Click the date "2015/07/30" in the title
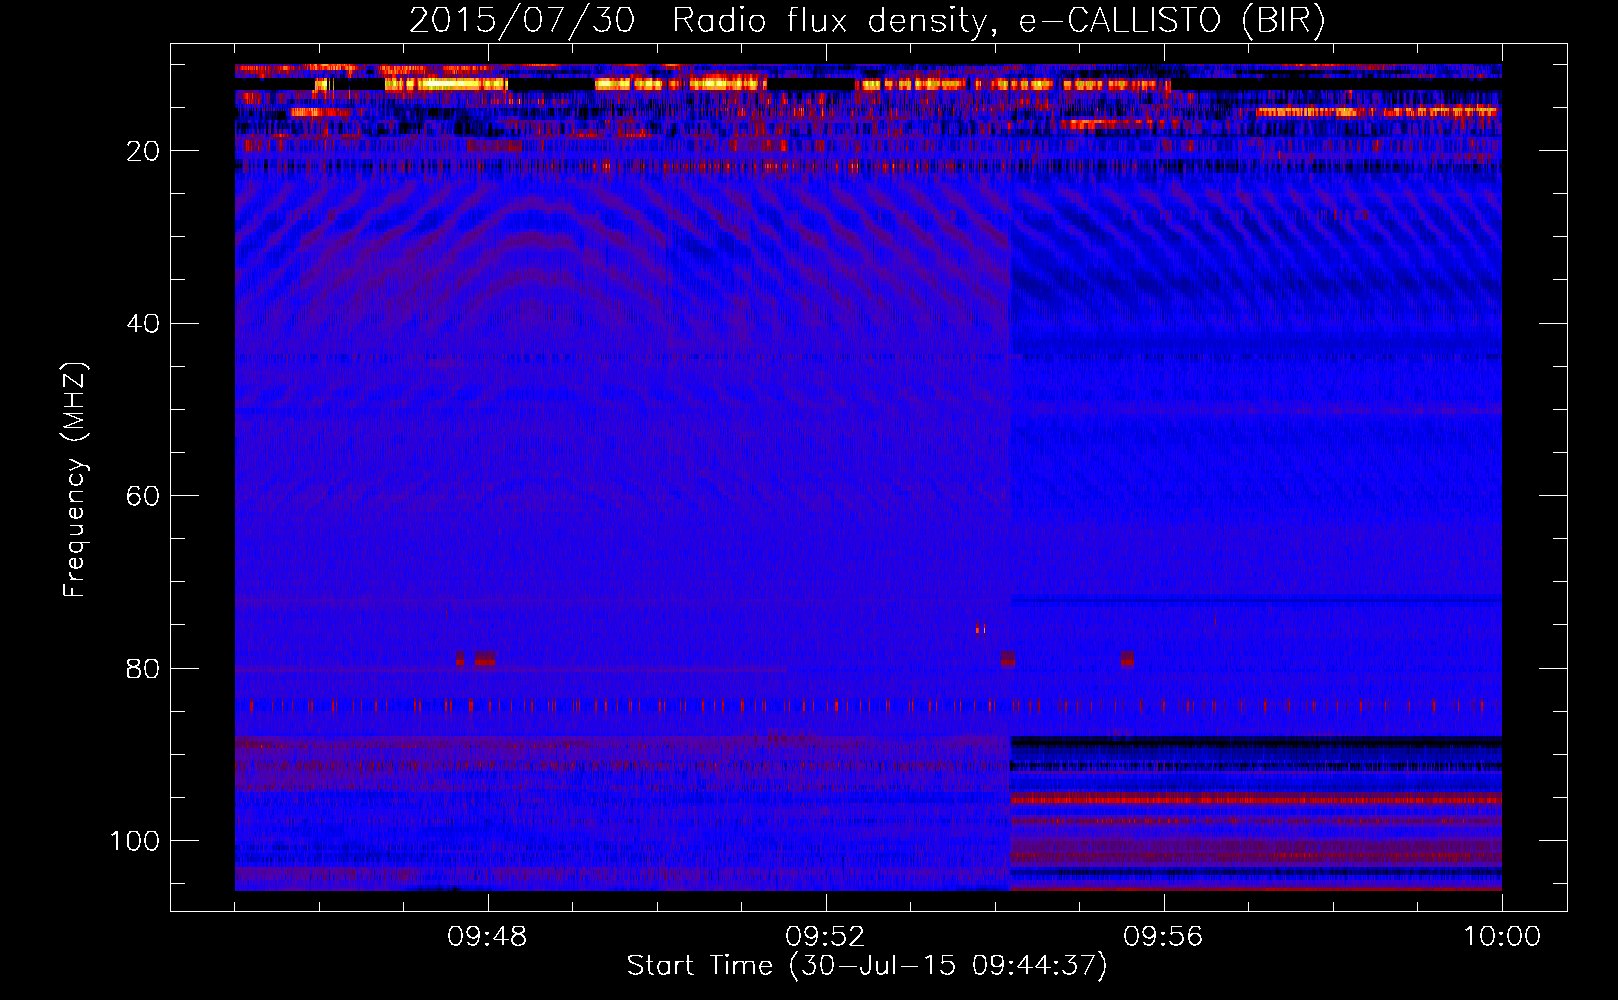The width and height of the screenshot is (1618, 1000). (x=522, y=21)
